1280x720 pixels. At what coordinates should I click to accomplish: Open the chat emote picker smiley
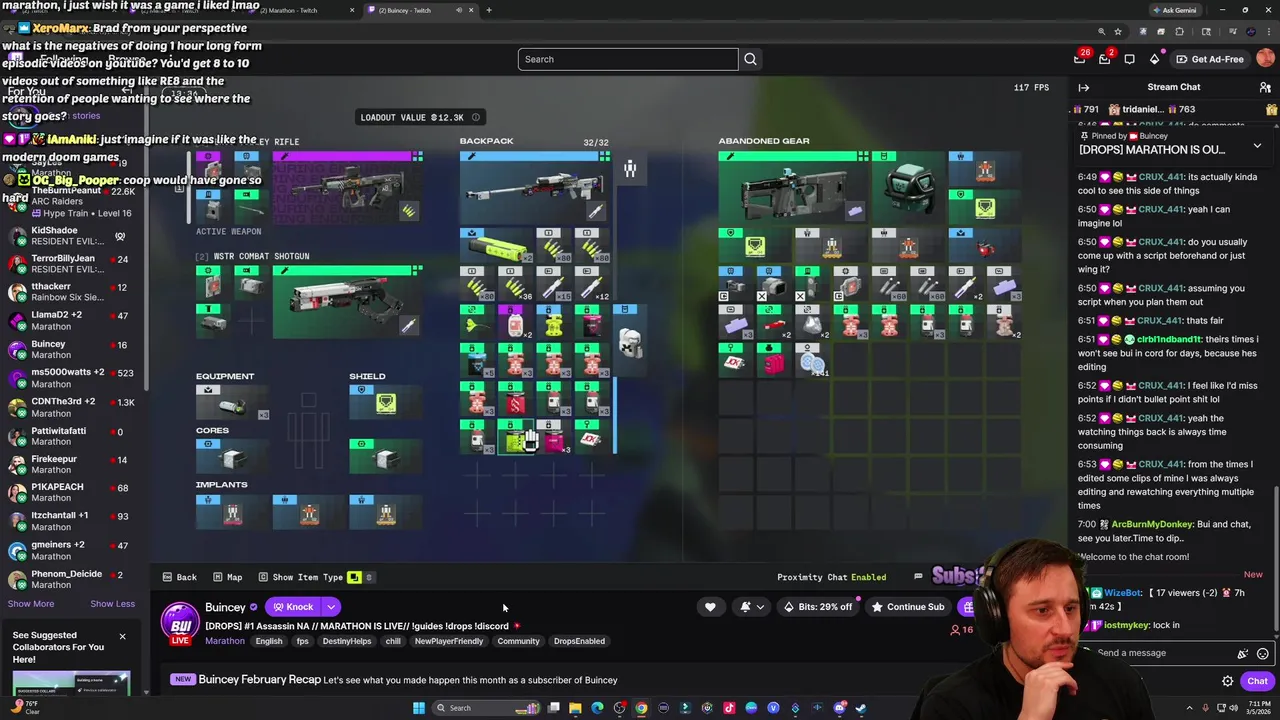point(1263,653)
